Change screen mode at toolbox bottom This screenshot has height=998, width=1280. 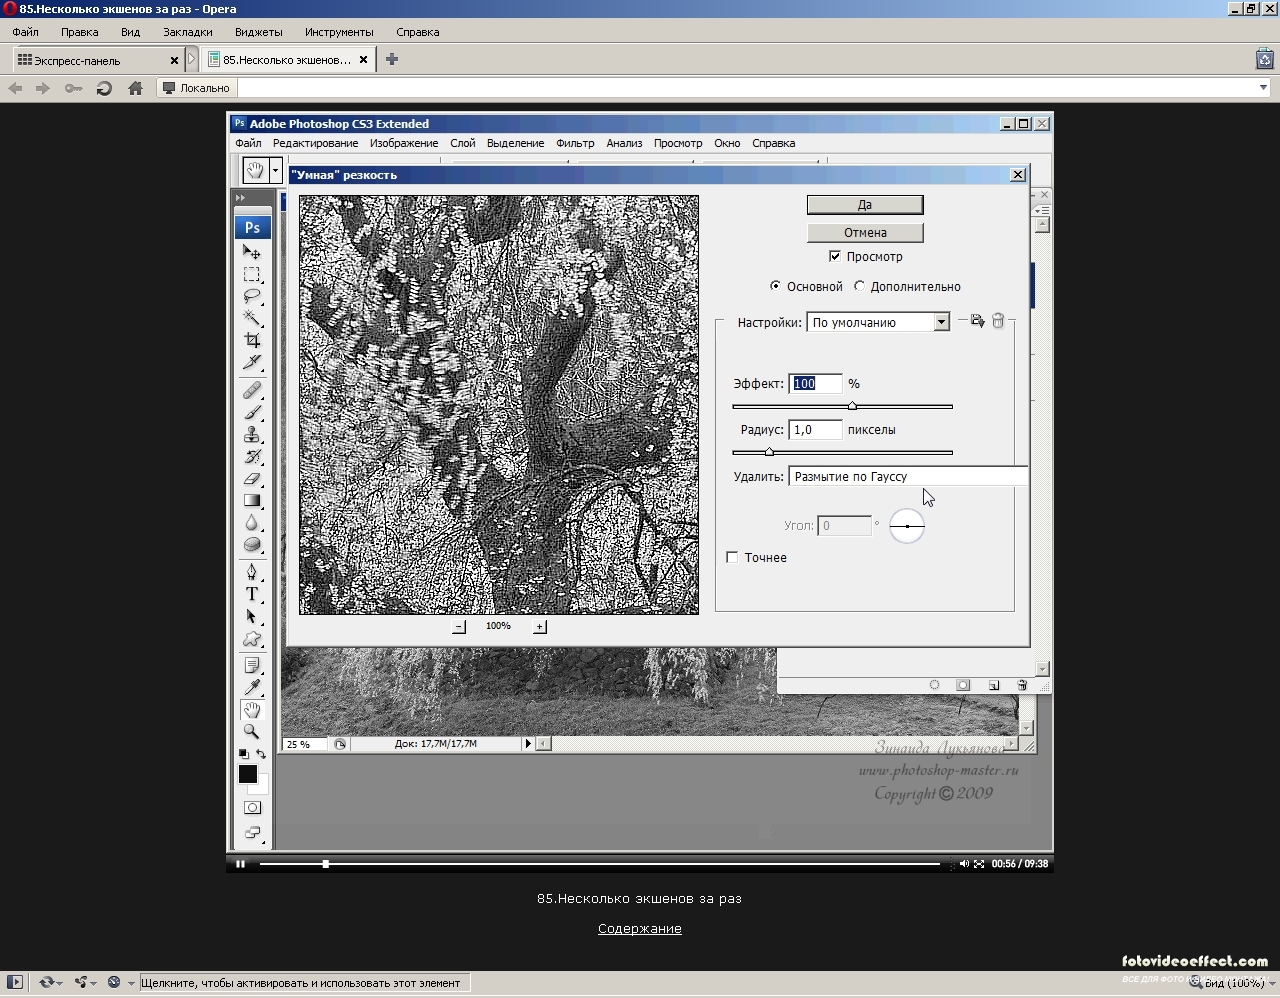(x=252, y=832)
